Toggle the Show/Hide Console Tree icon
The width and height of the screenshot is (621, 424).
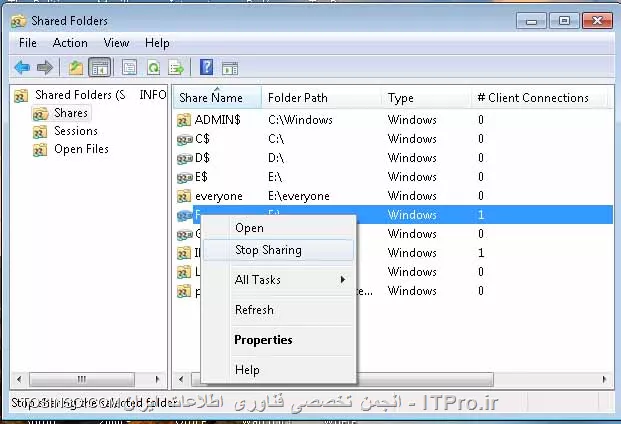tap(100, 68)
